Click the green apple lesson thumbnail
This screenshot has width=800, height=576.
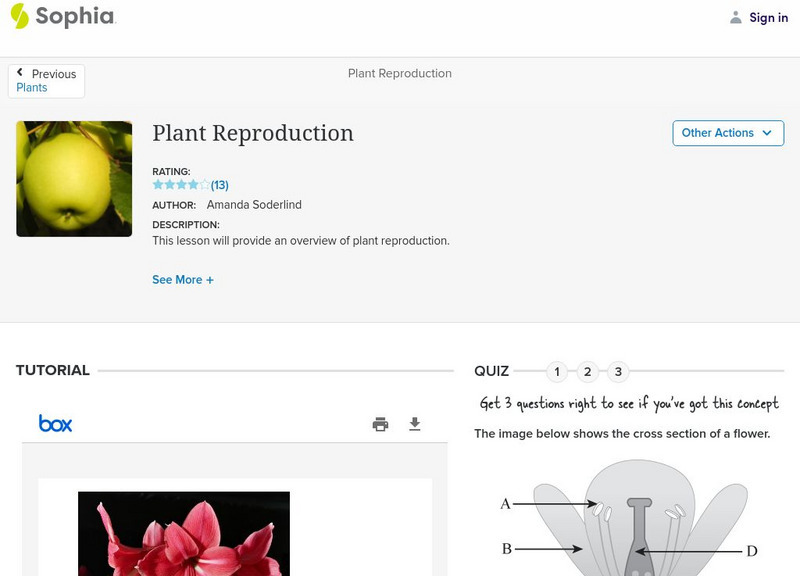[x=74, y=179]
